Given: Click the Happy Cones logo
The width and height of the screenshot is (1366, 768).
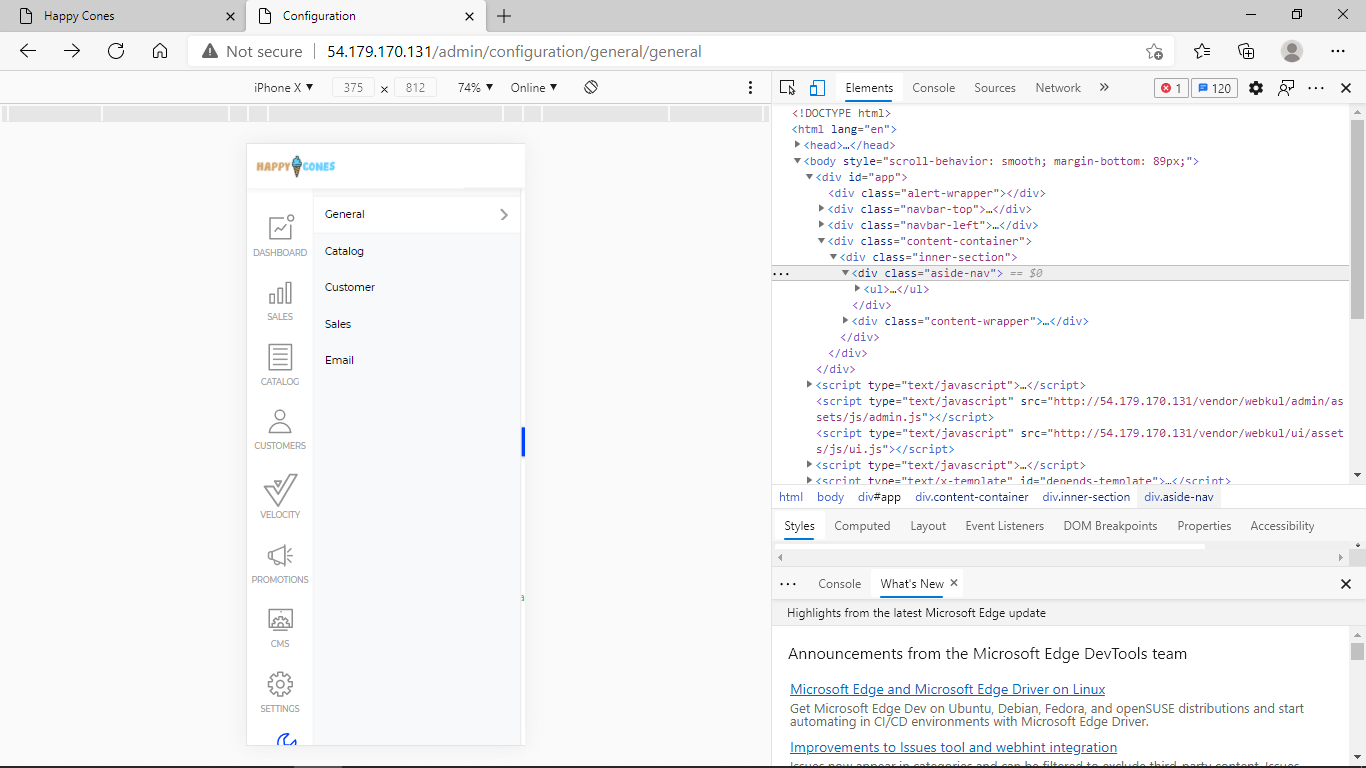Looking at the screenshot, I should [x=296, y=166].
